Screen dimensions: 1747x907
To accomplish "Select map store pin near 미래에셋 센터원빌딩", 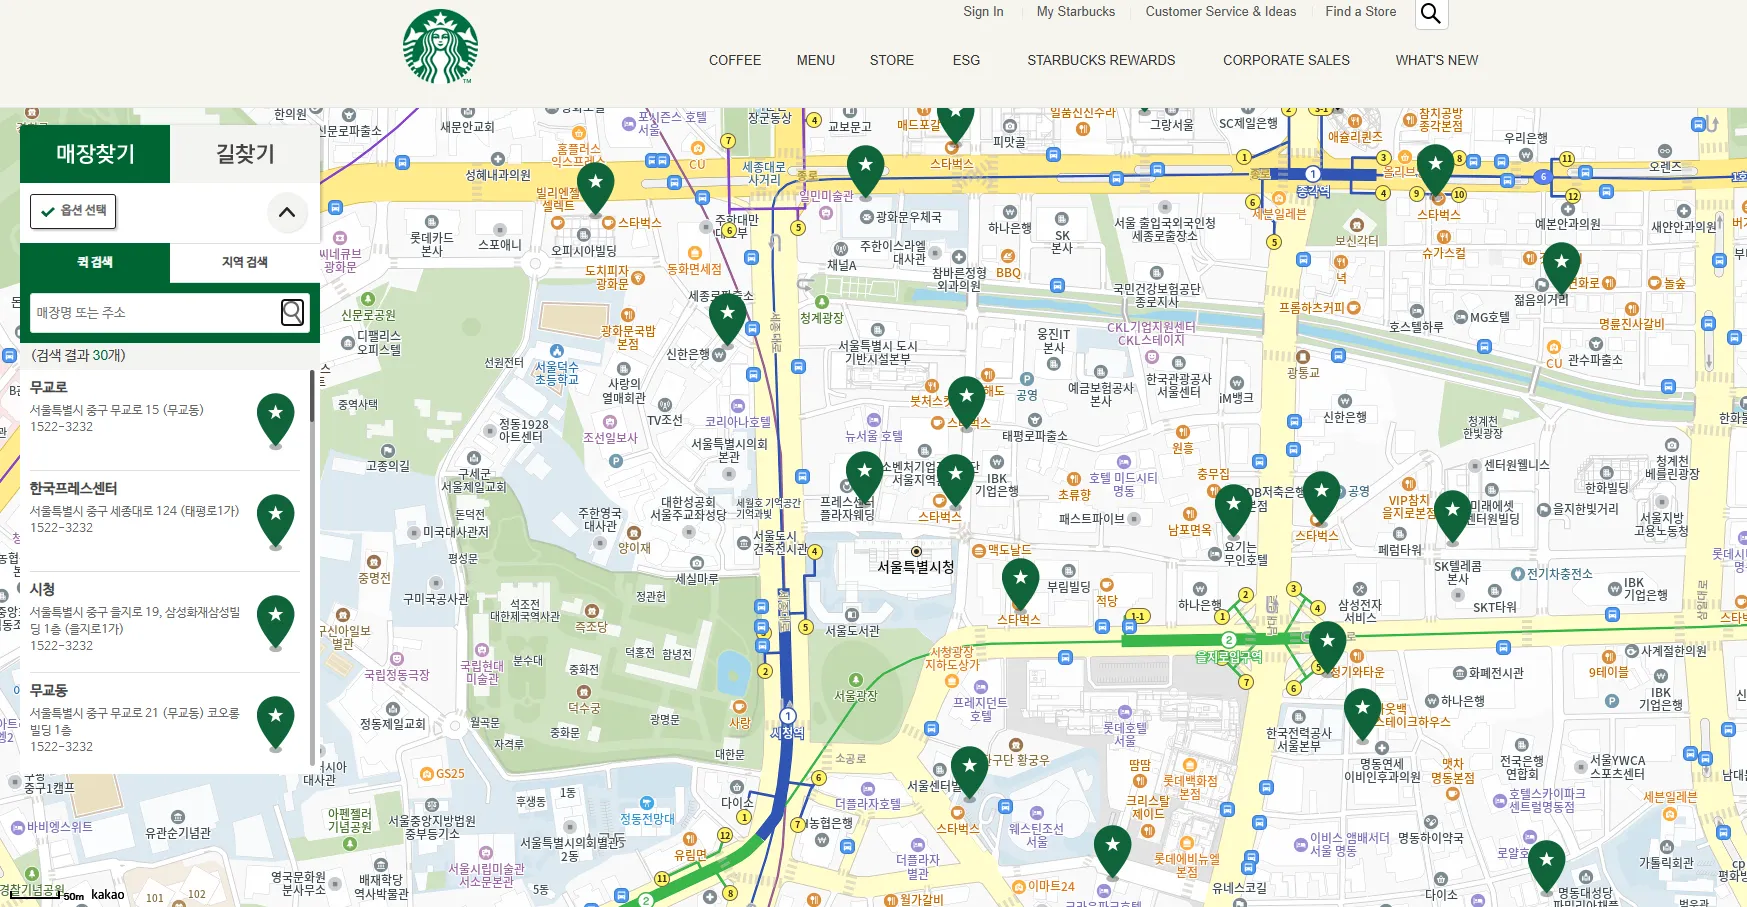I will click(x=1453, y=516).
